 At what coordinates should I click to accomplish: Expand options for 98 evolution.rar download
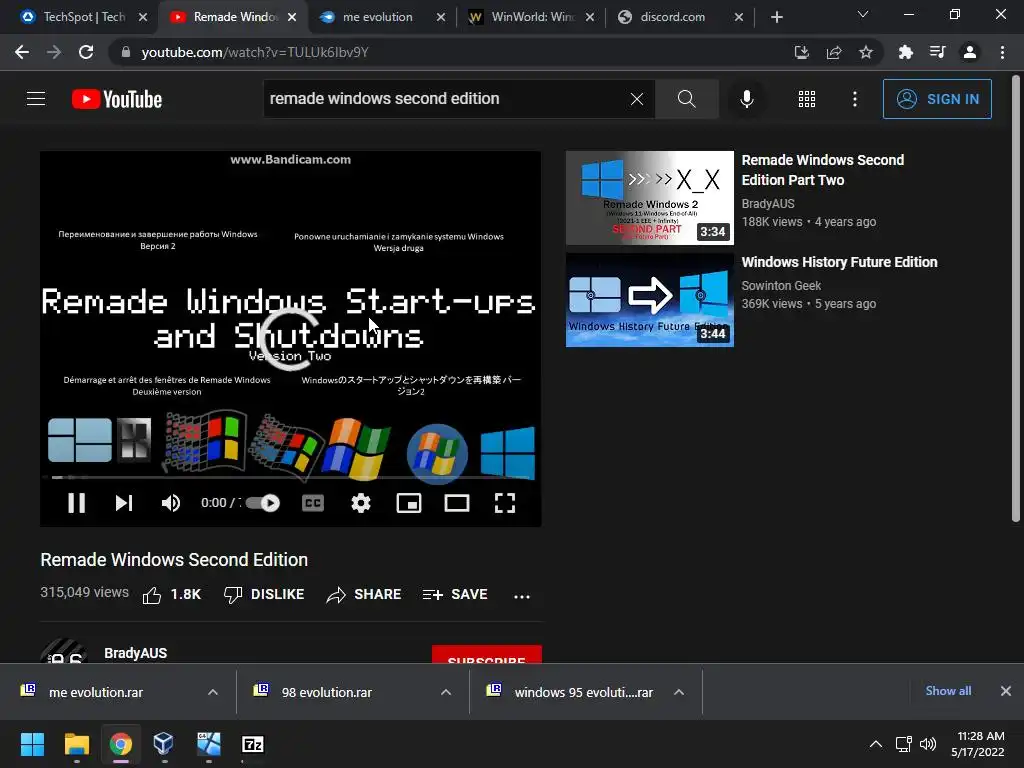click(x=446, y=692)
